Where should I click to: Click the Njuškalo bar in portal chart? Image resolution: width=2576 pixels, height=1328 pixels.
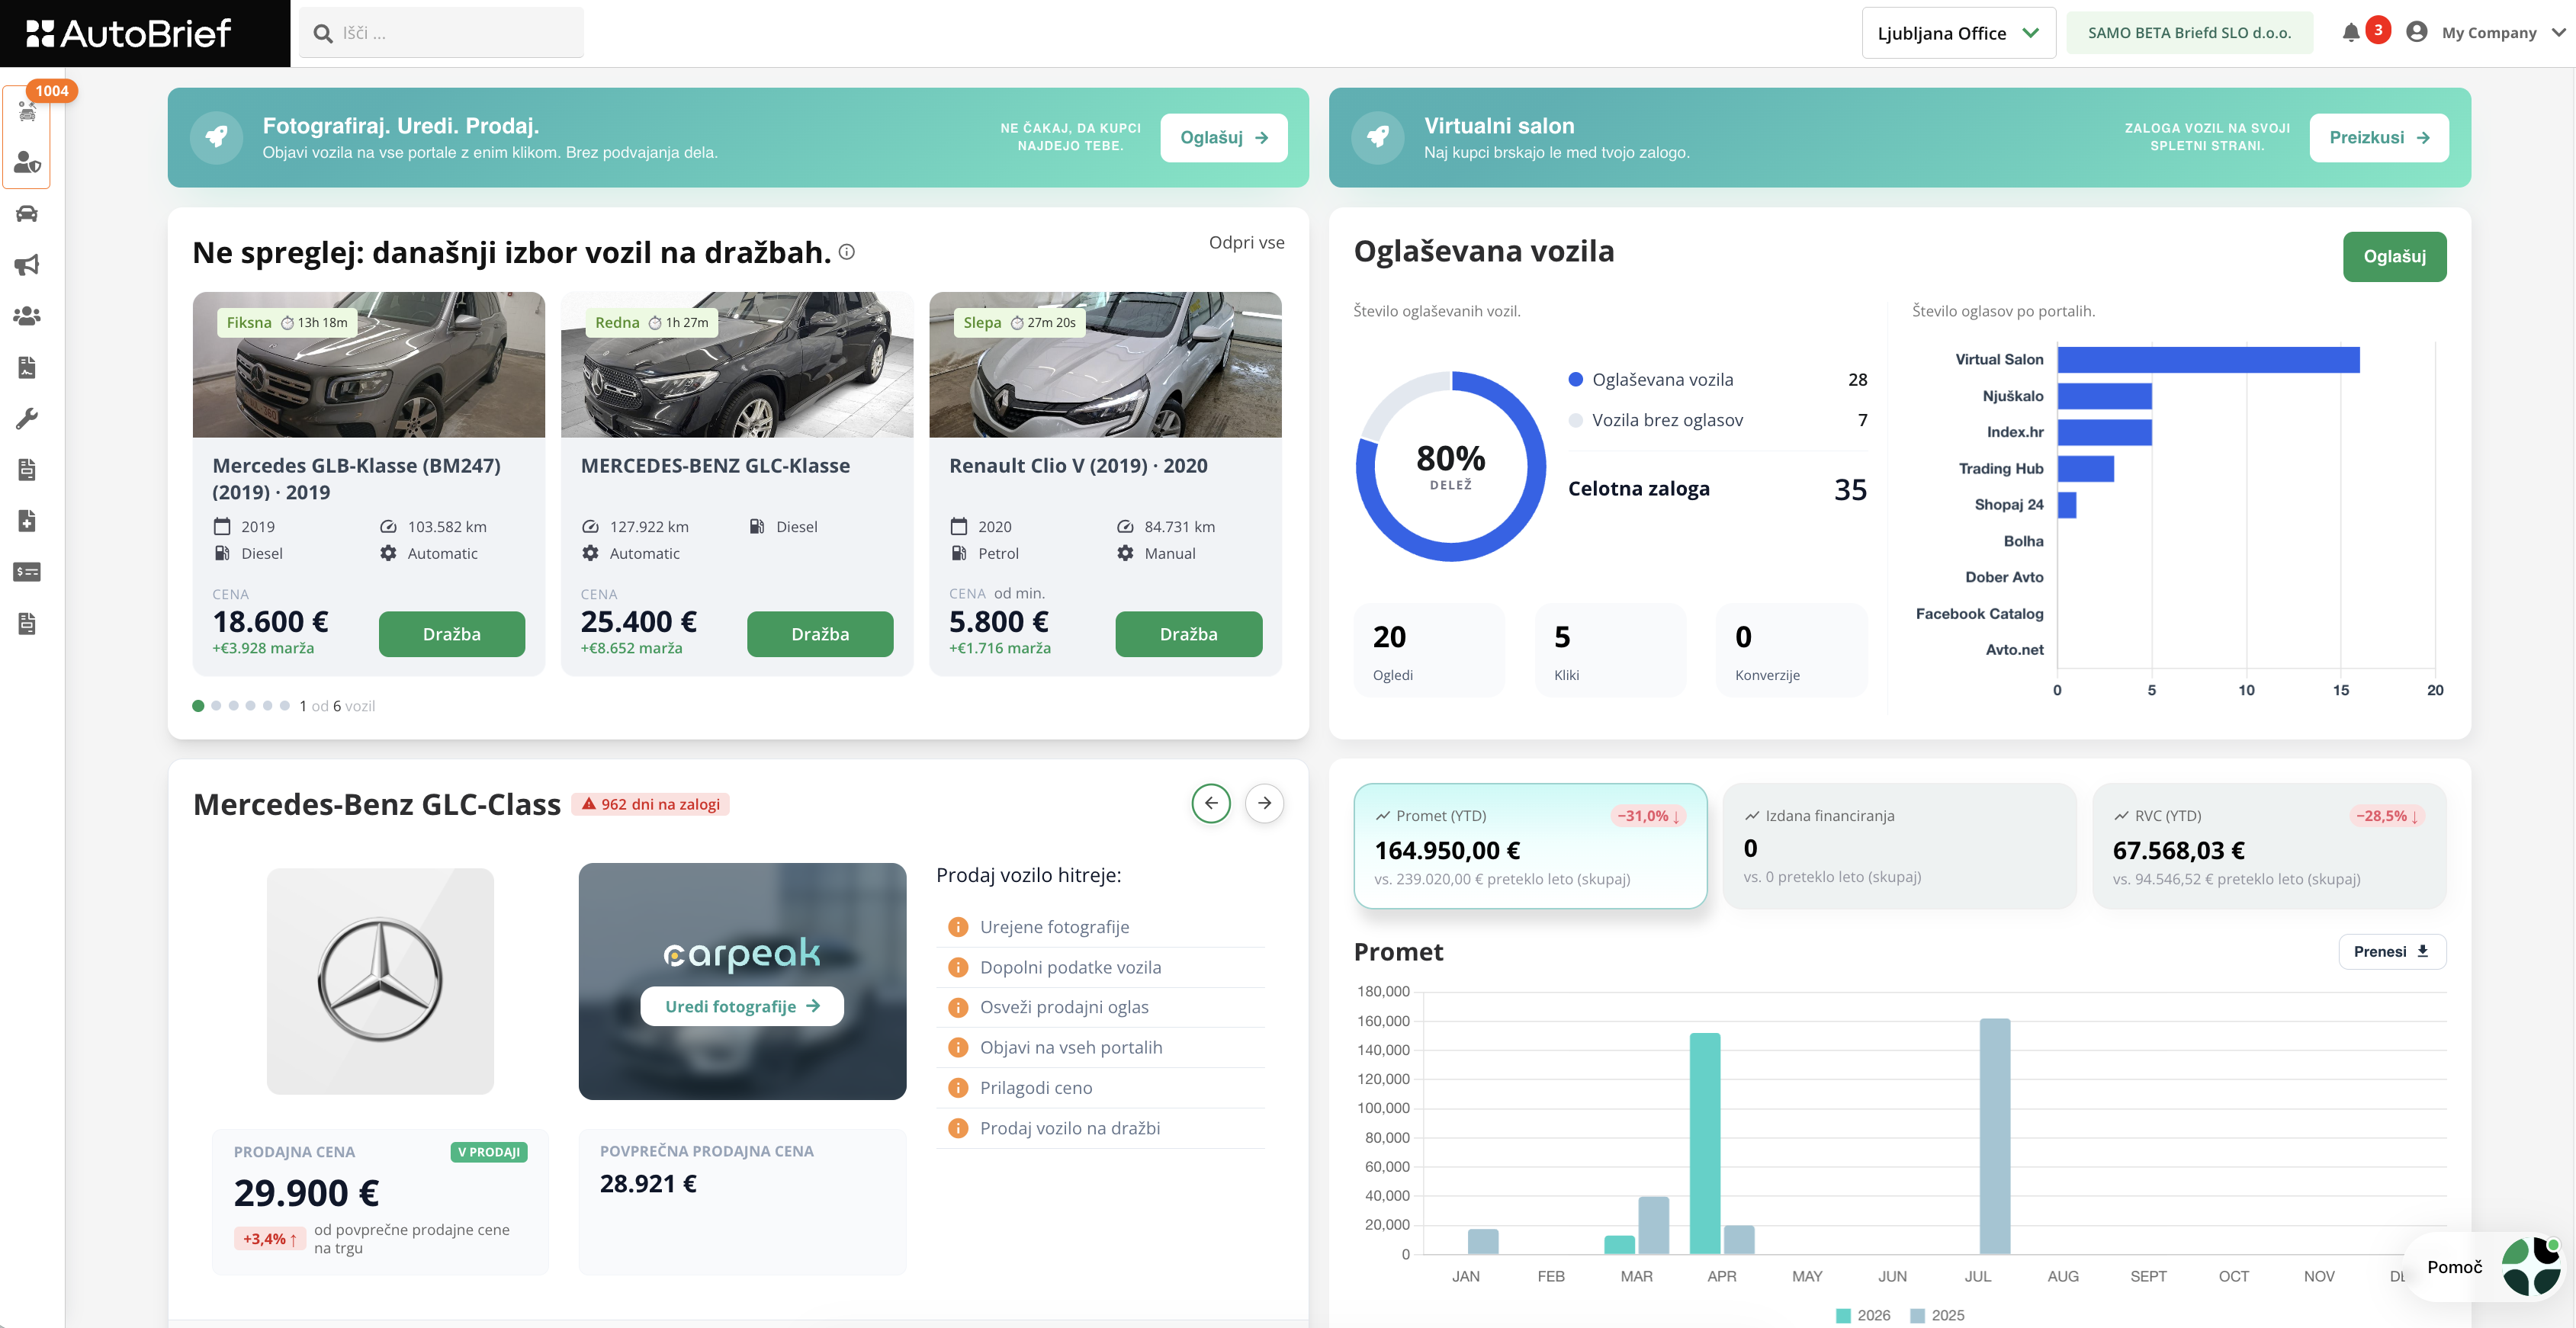pyautogui.click(x=2104, y=396)
